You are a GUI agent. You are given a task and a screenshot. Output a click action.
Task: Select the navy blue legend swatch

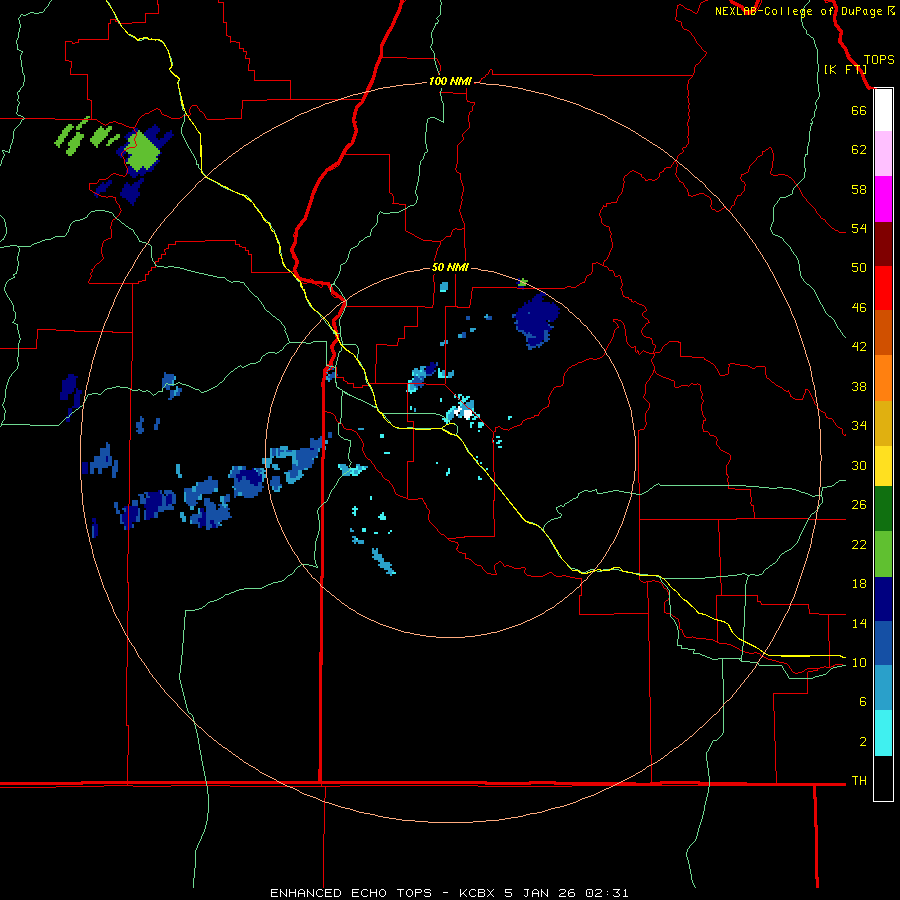pos(883,599)
